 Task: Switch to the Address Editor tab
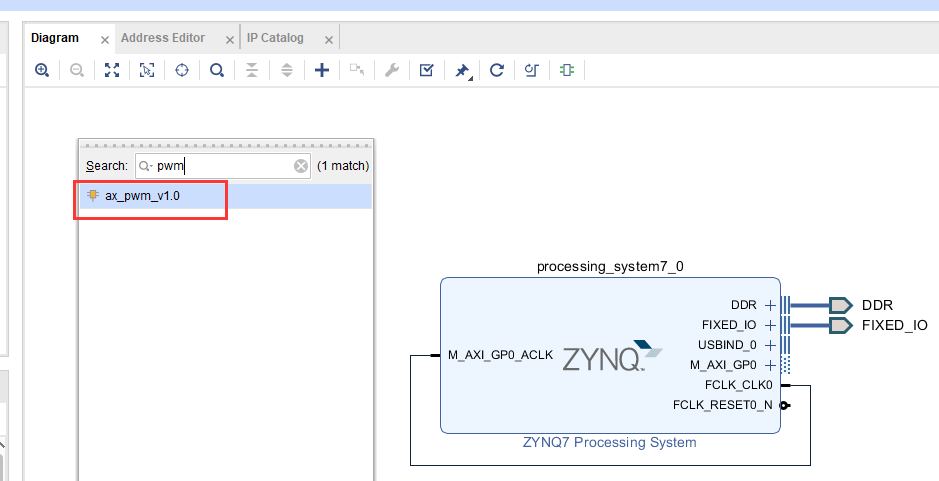point(163,38)
